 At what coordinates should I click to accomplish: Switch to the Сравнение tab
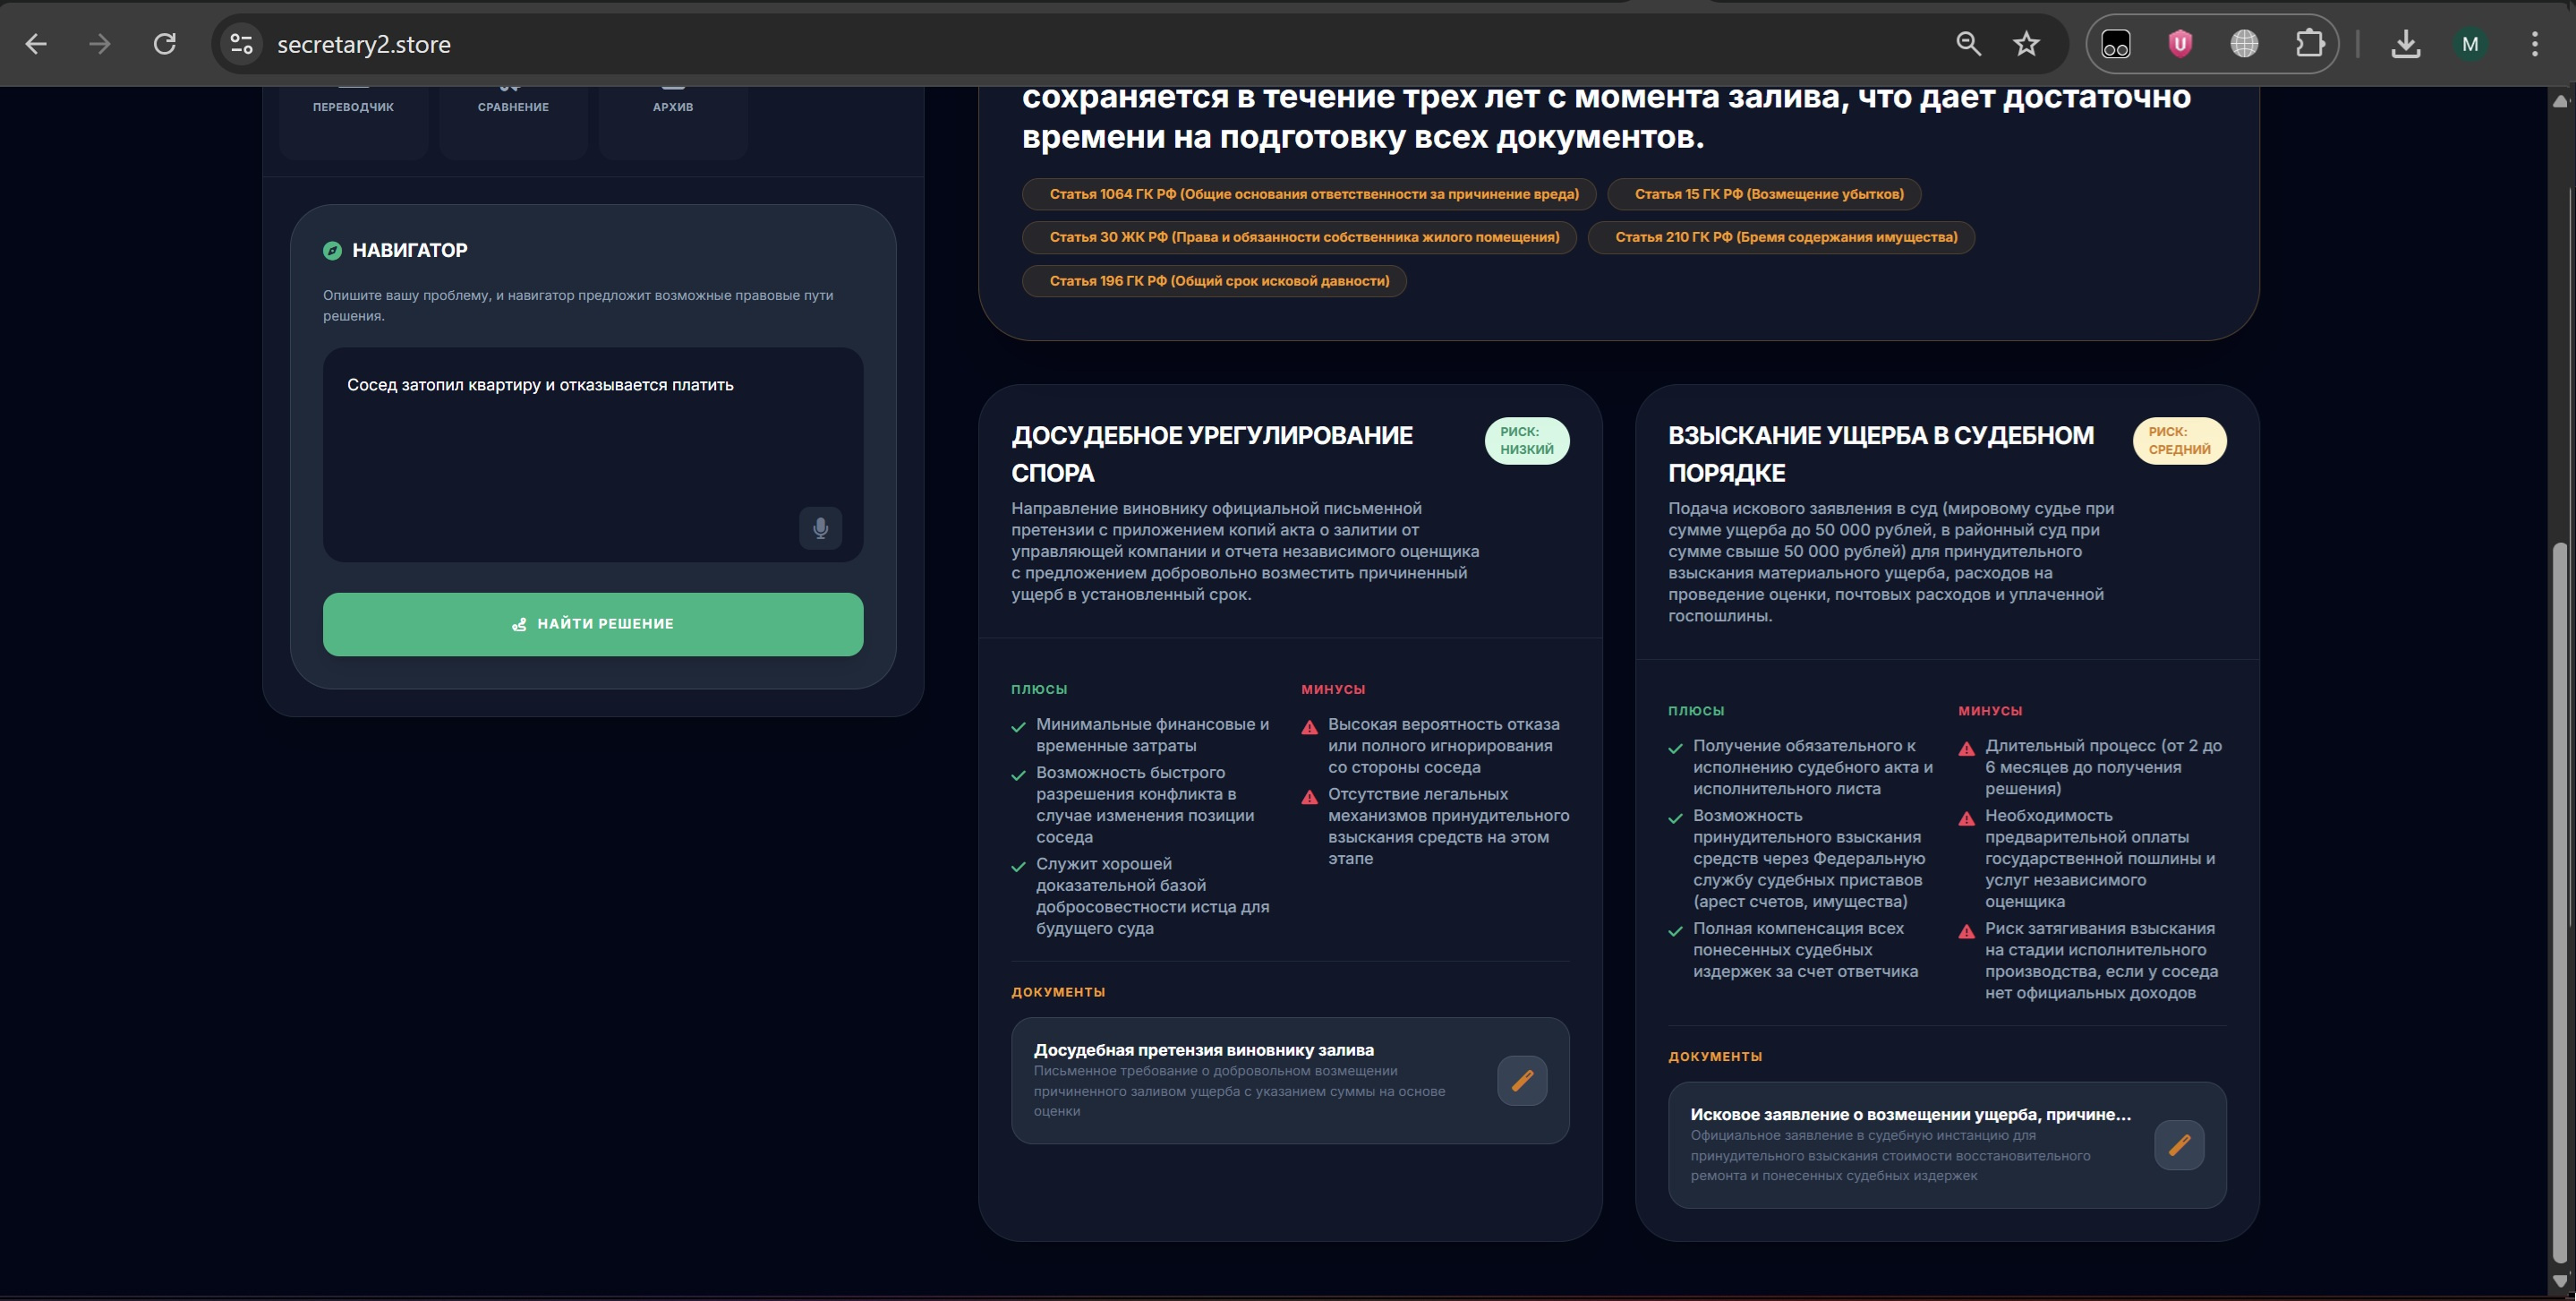(513, 108)
